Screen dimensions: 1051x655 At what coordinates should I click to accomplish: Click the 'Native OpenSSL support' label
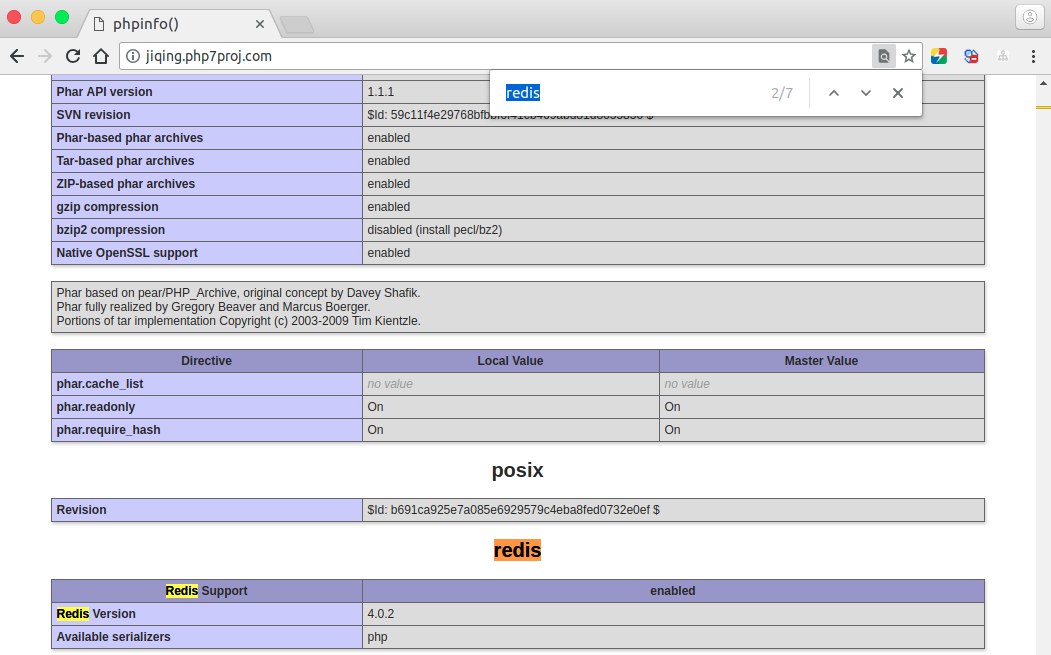[x=127, y=253]
